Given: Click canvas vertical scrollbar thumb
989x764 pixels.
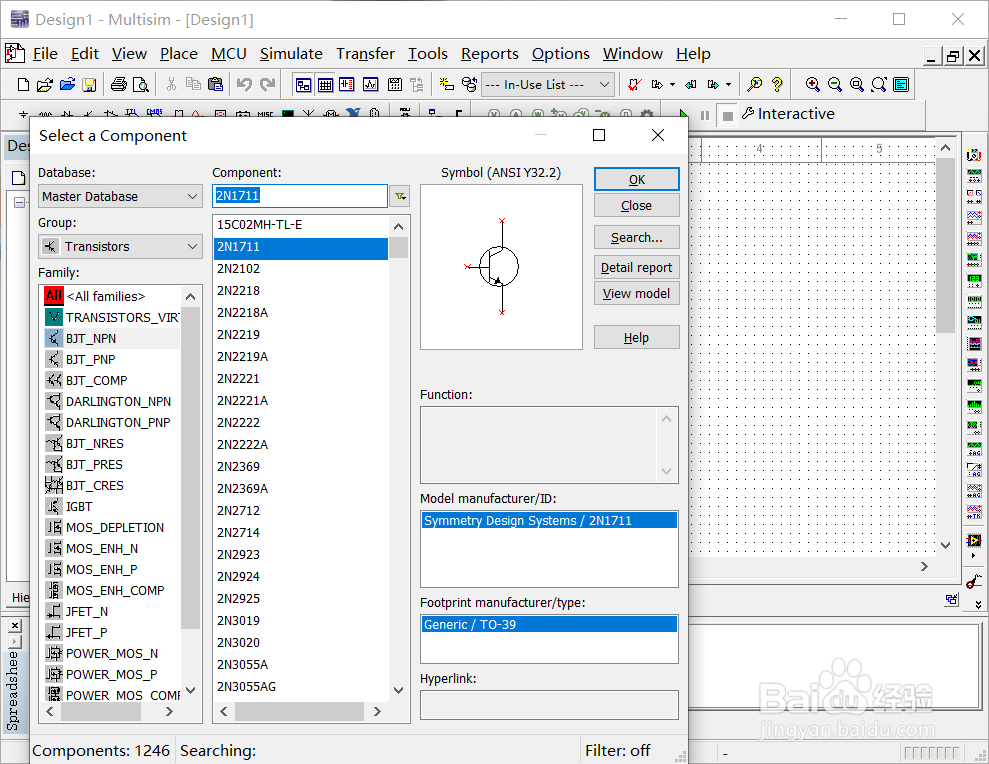Looking at the screenshot, I should click(x=945, y=245).
